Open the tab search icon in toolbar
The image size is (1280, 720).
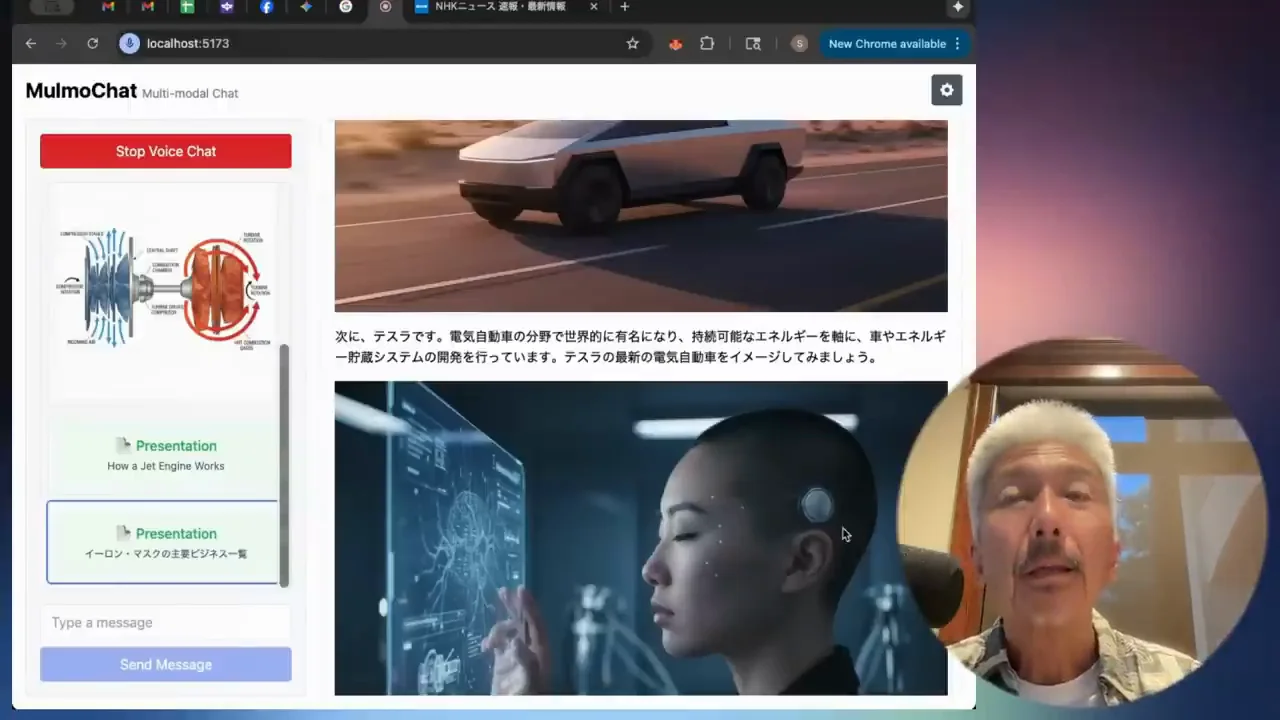point(753,44)
